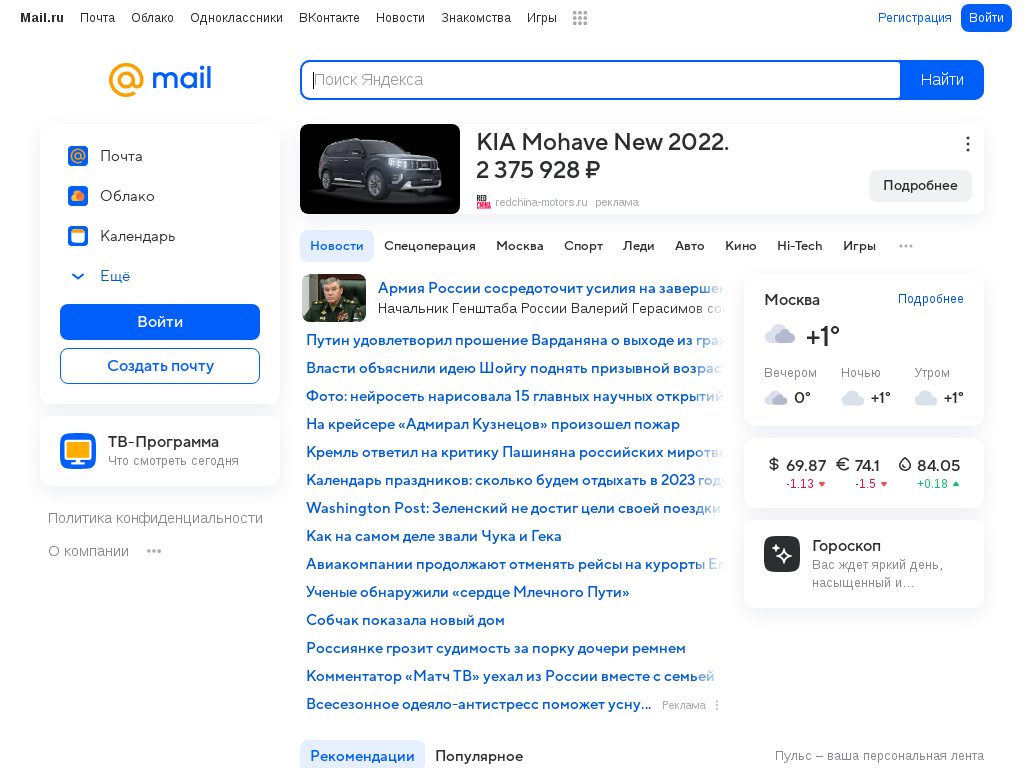Open the Подробнее weather link

(x=931, y=299)
